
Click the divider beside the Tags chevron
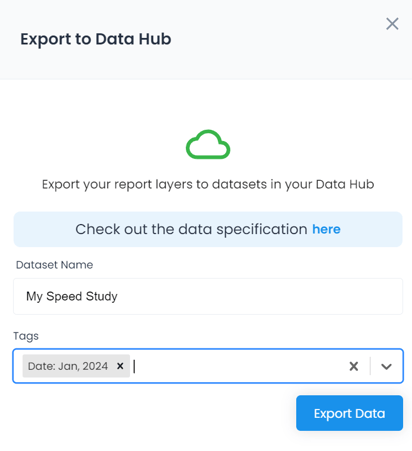[x=370, y=366]
